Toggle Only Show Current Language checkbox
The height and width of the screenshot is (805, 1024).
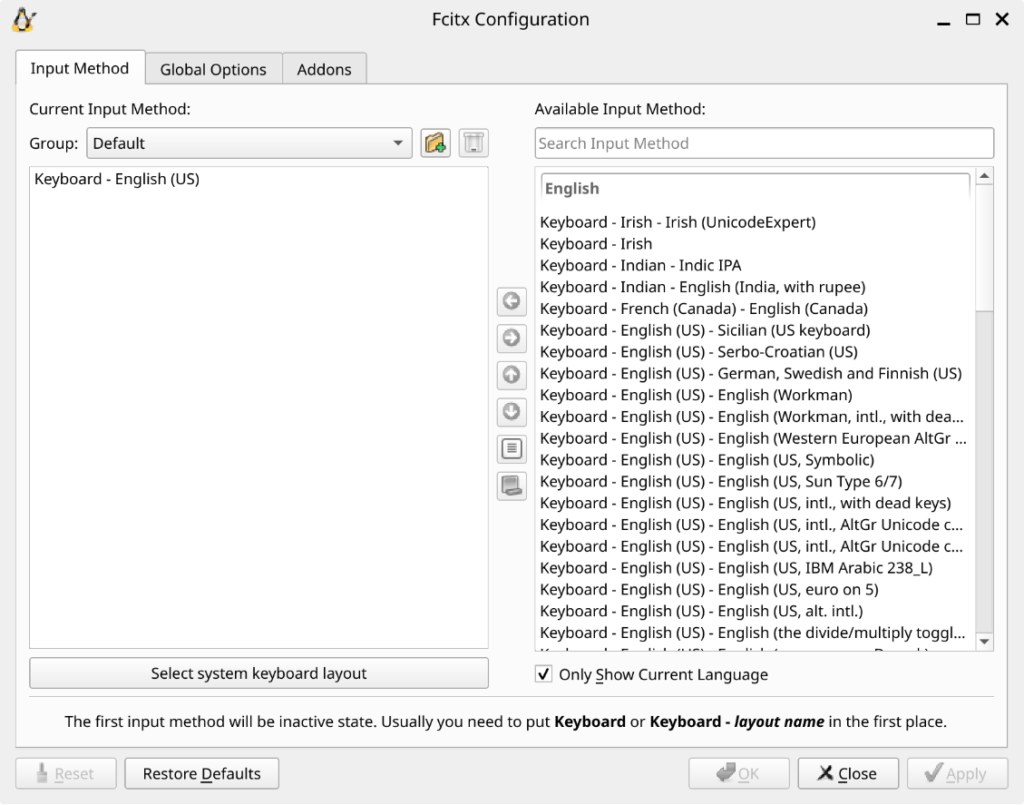tap(544, 674)
